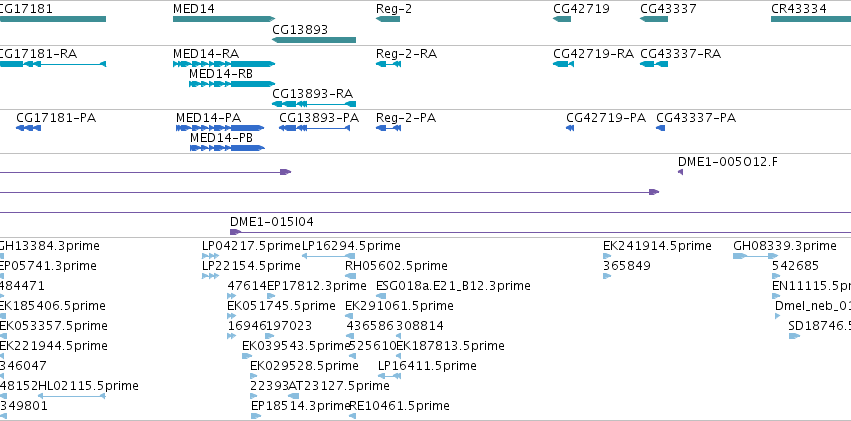Select the CG43337-PA protein feature
The image size is (851, 421).
pyautogui.click(x=661, y=128)
